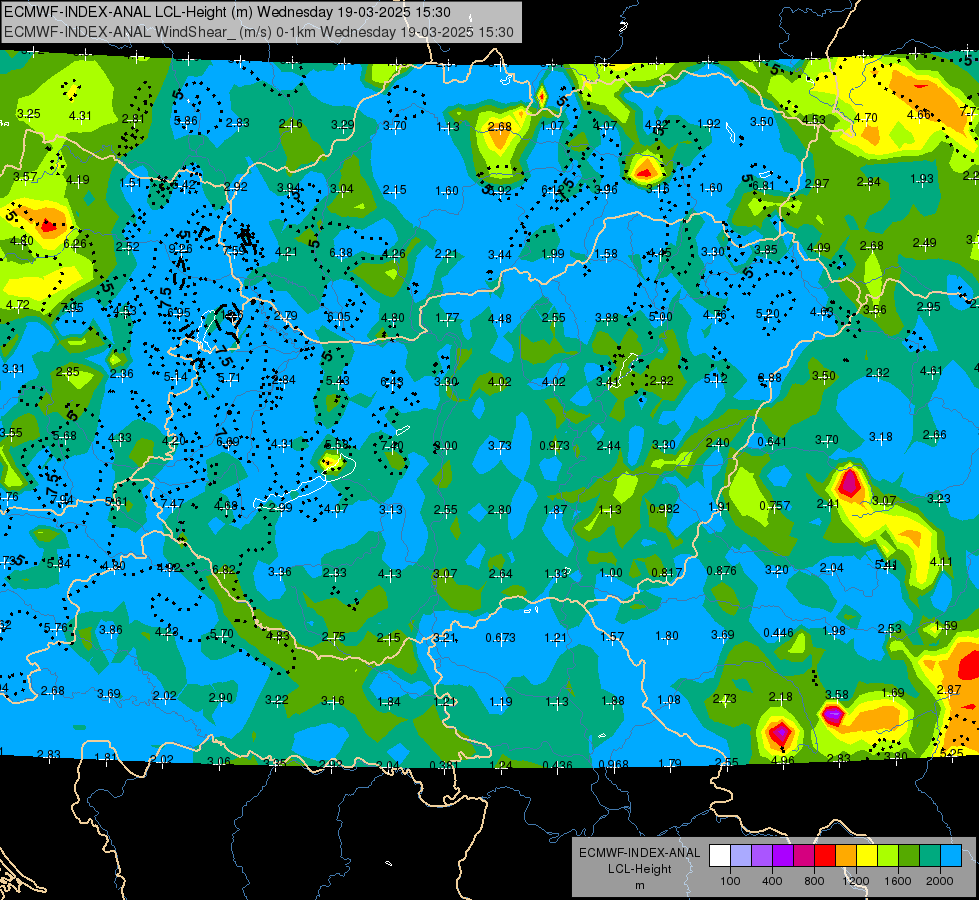Image resolution: width=979 pixels, height=900 pixels.
Task: Click the wind shear value 0.641
Action: click(x=772, y=442)
